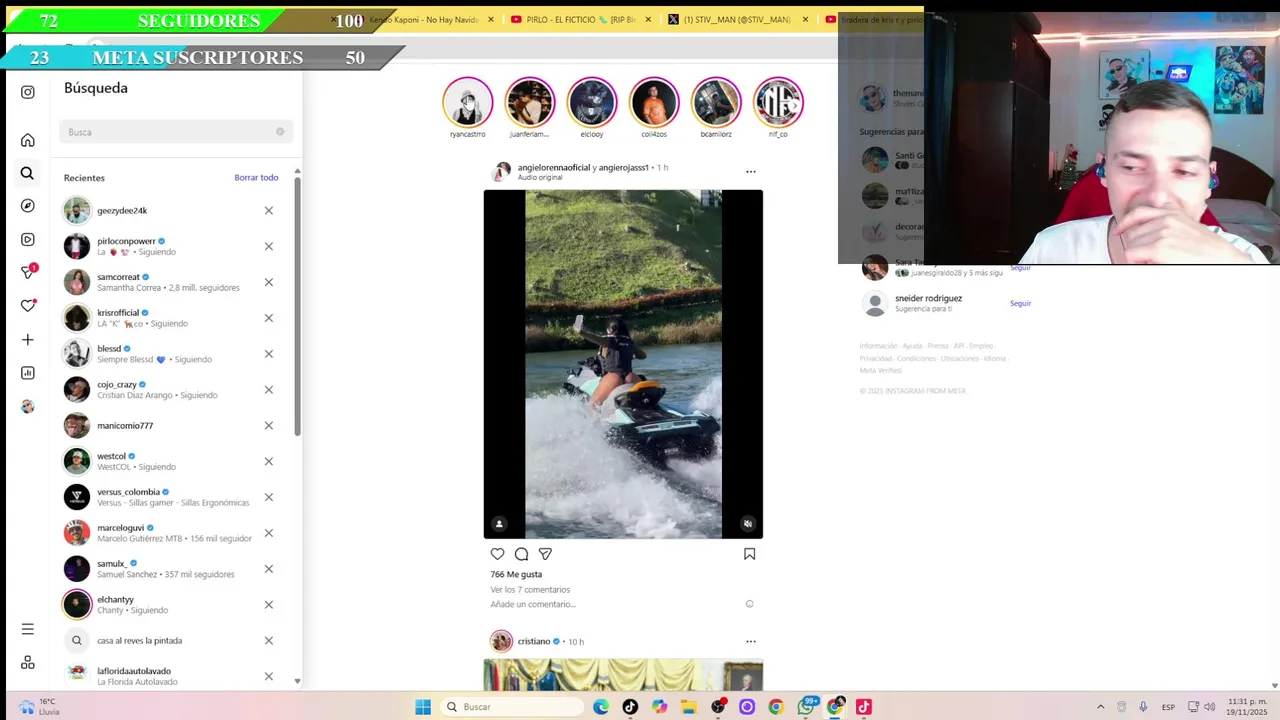This screenshot has height=720, width=1280.
Task: Remove blessd from recent searches
Action: (268, 354)
